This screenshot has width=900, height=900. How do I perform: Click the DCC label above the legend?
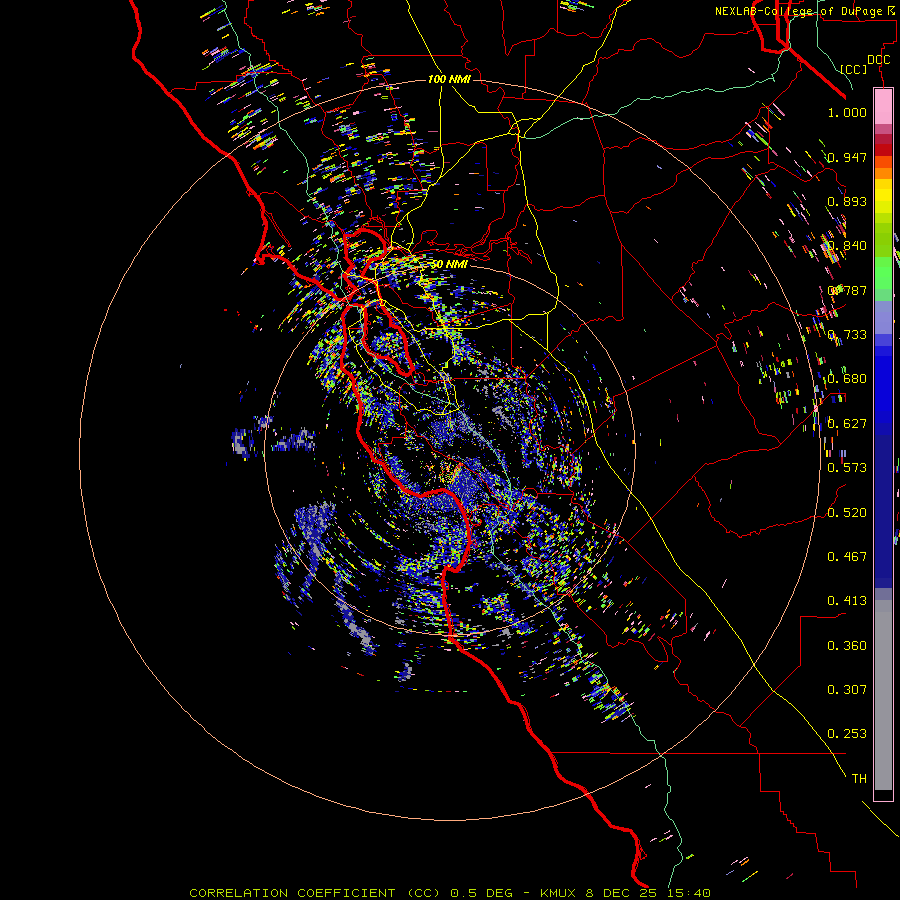click(878, 60)
